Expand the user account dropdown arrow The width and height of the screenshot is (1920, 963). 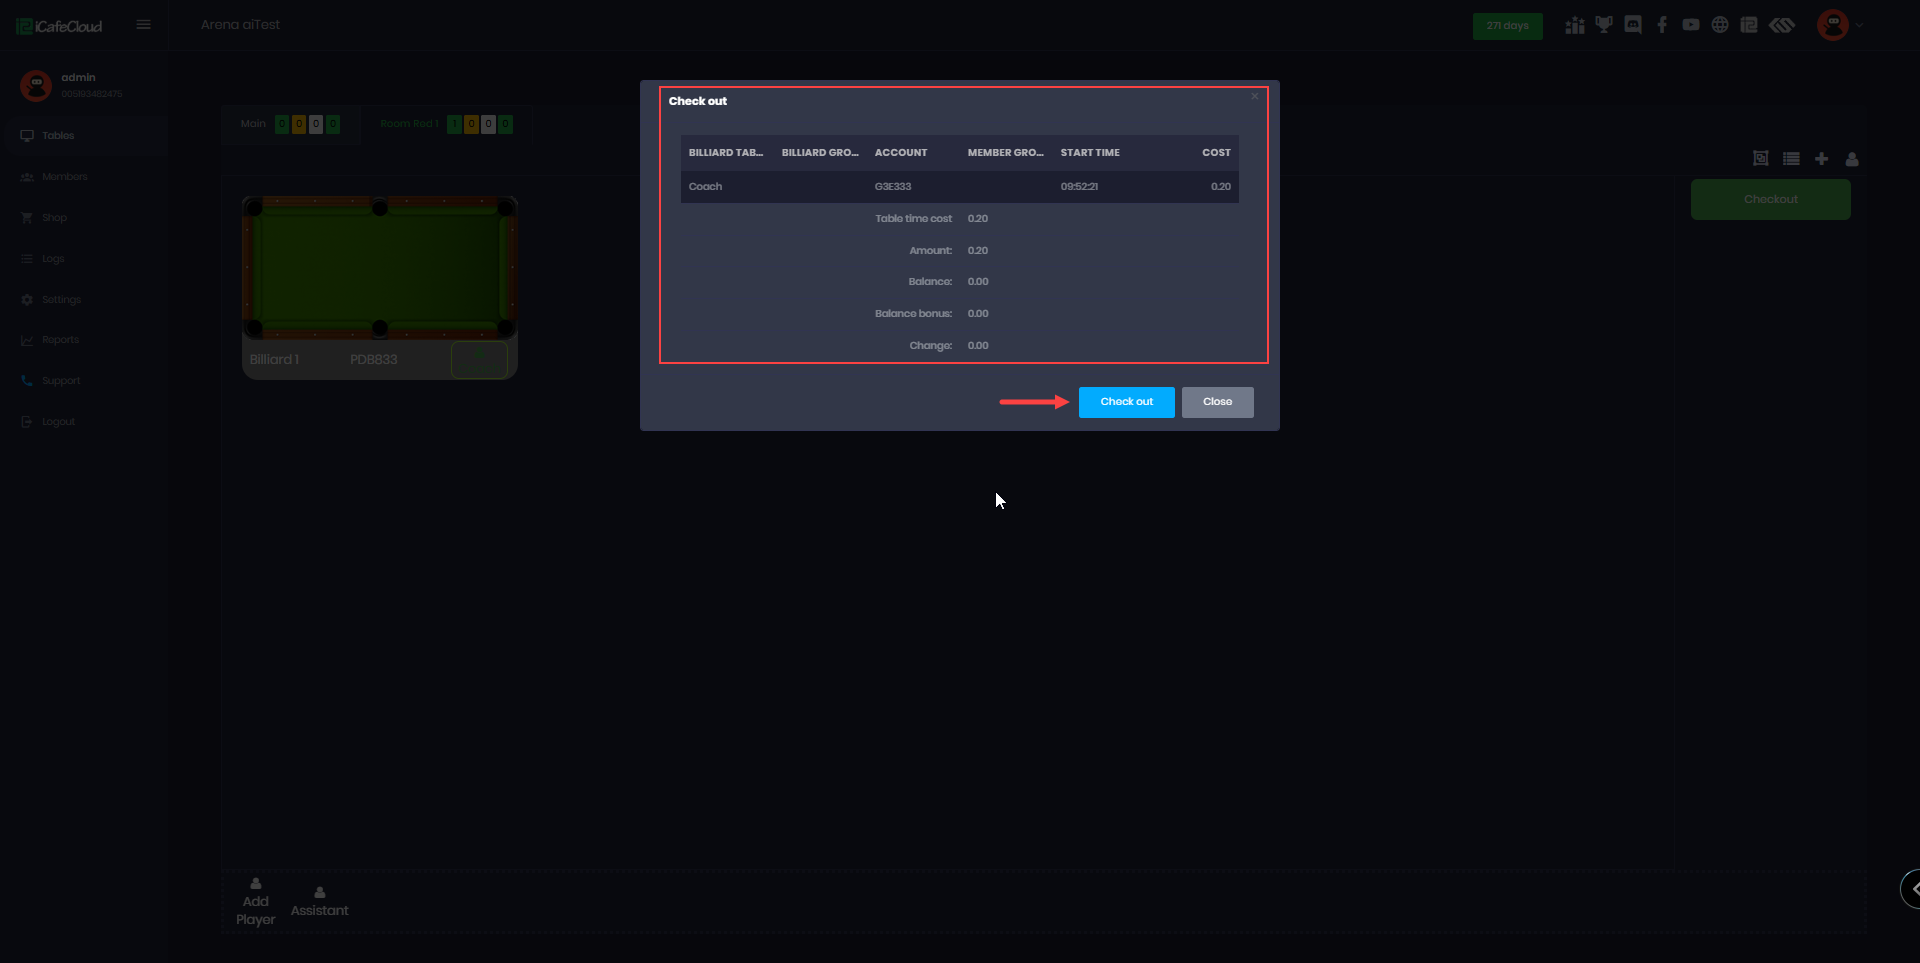(1859, 25)
